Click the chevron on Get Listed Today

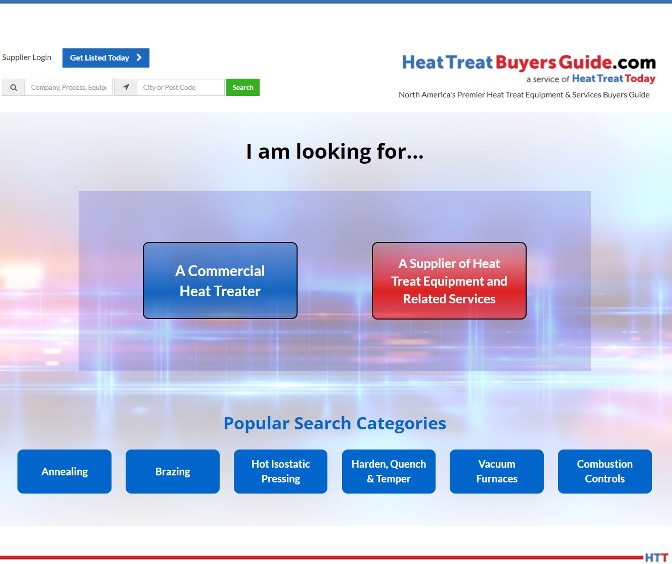point(139,58)
